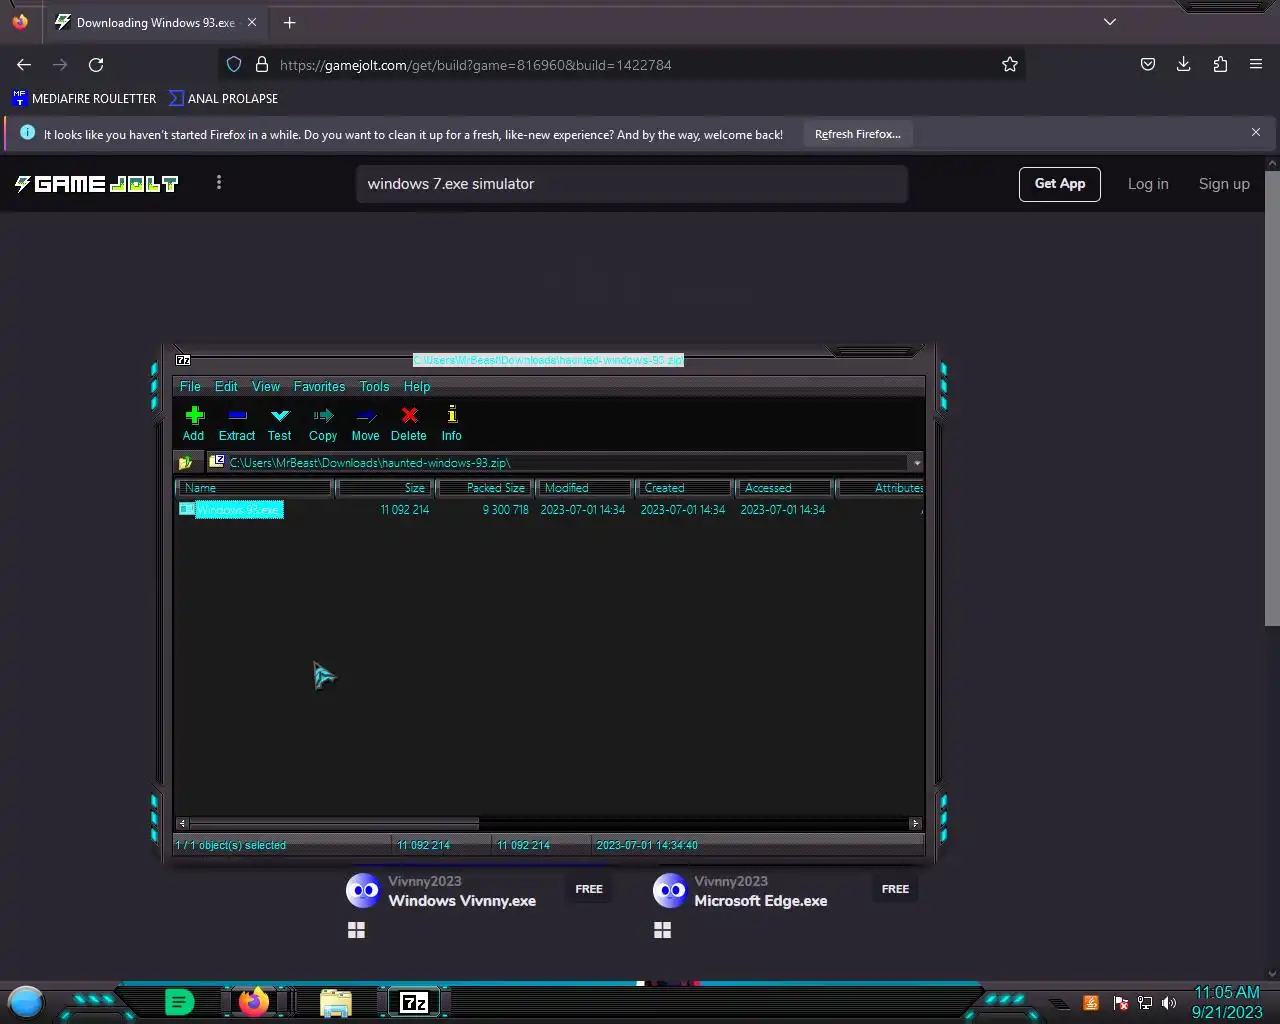This screenshot has width=1280, height=1024.
Task: Sort by Modified column header
Action: 586,488
